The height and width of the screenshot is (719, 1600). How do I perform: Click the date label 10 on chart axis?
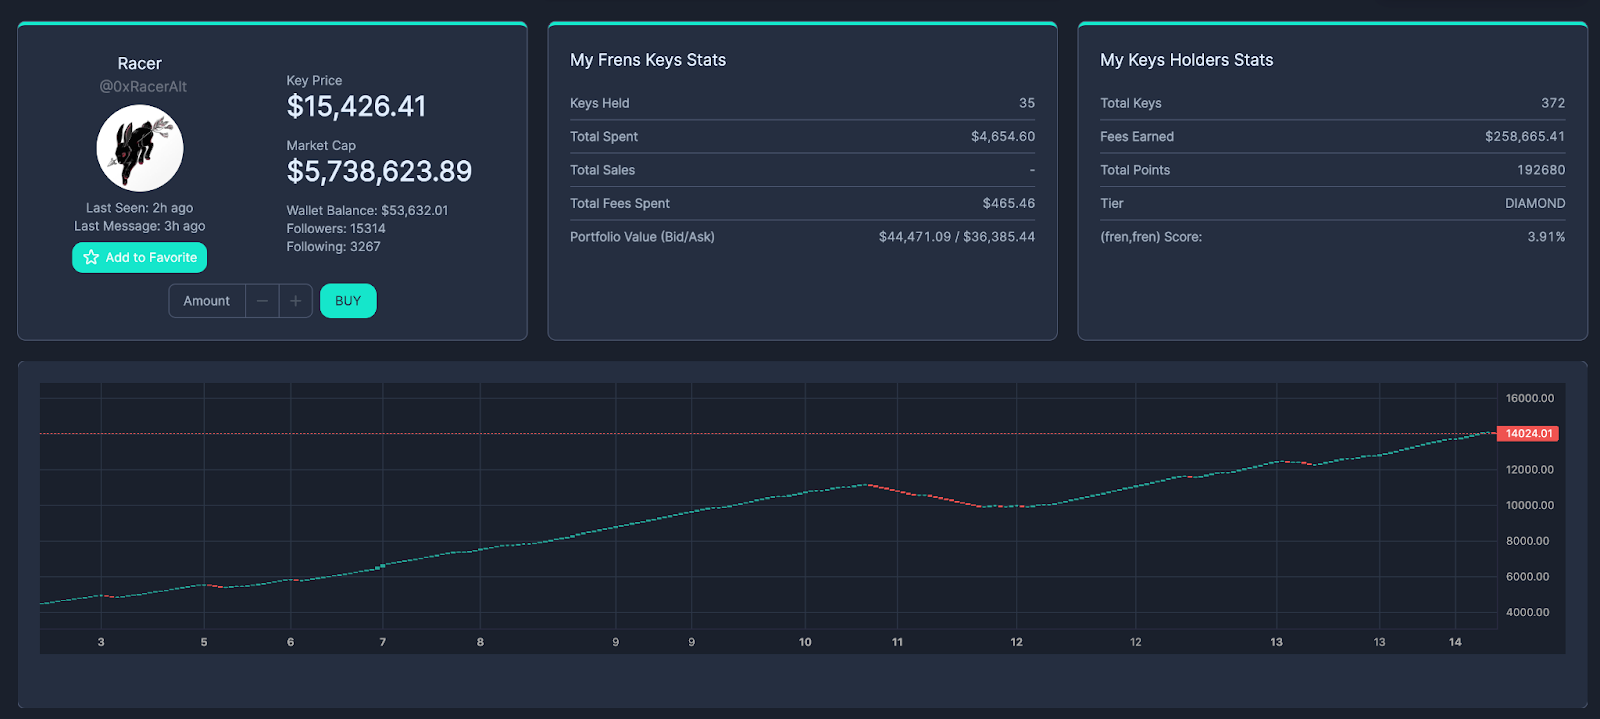805,642
